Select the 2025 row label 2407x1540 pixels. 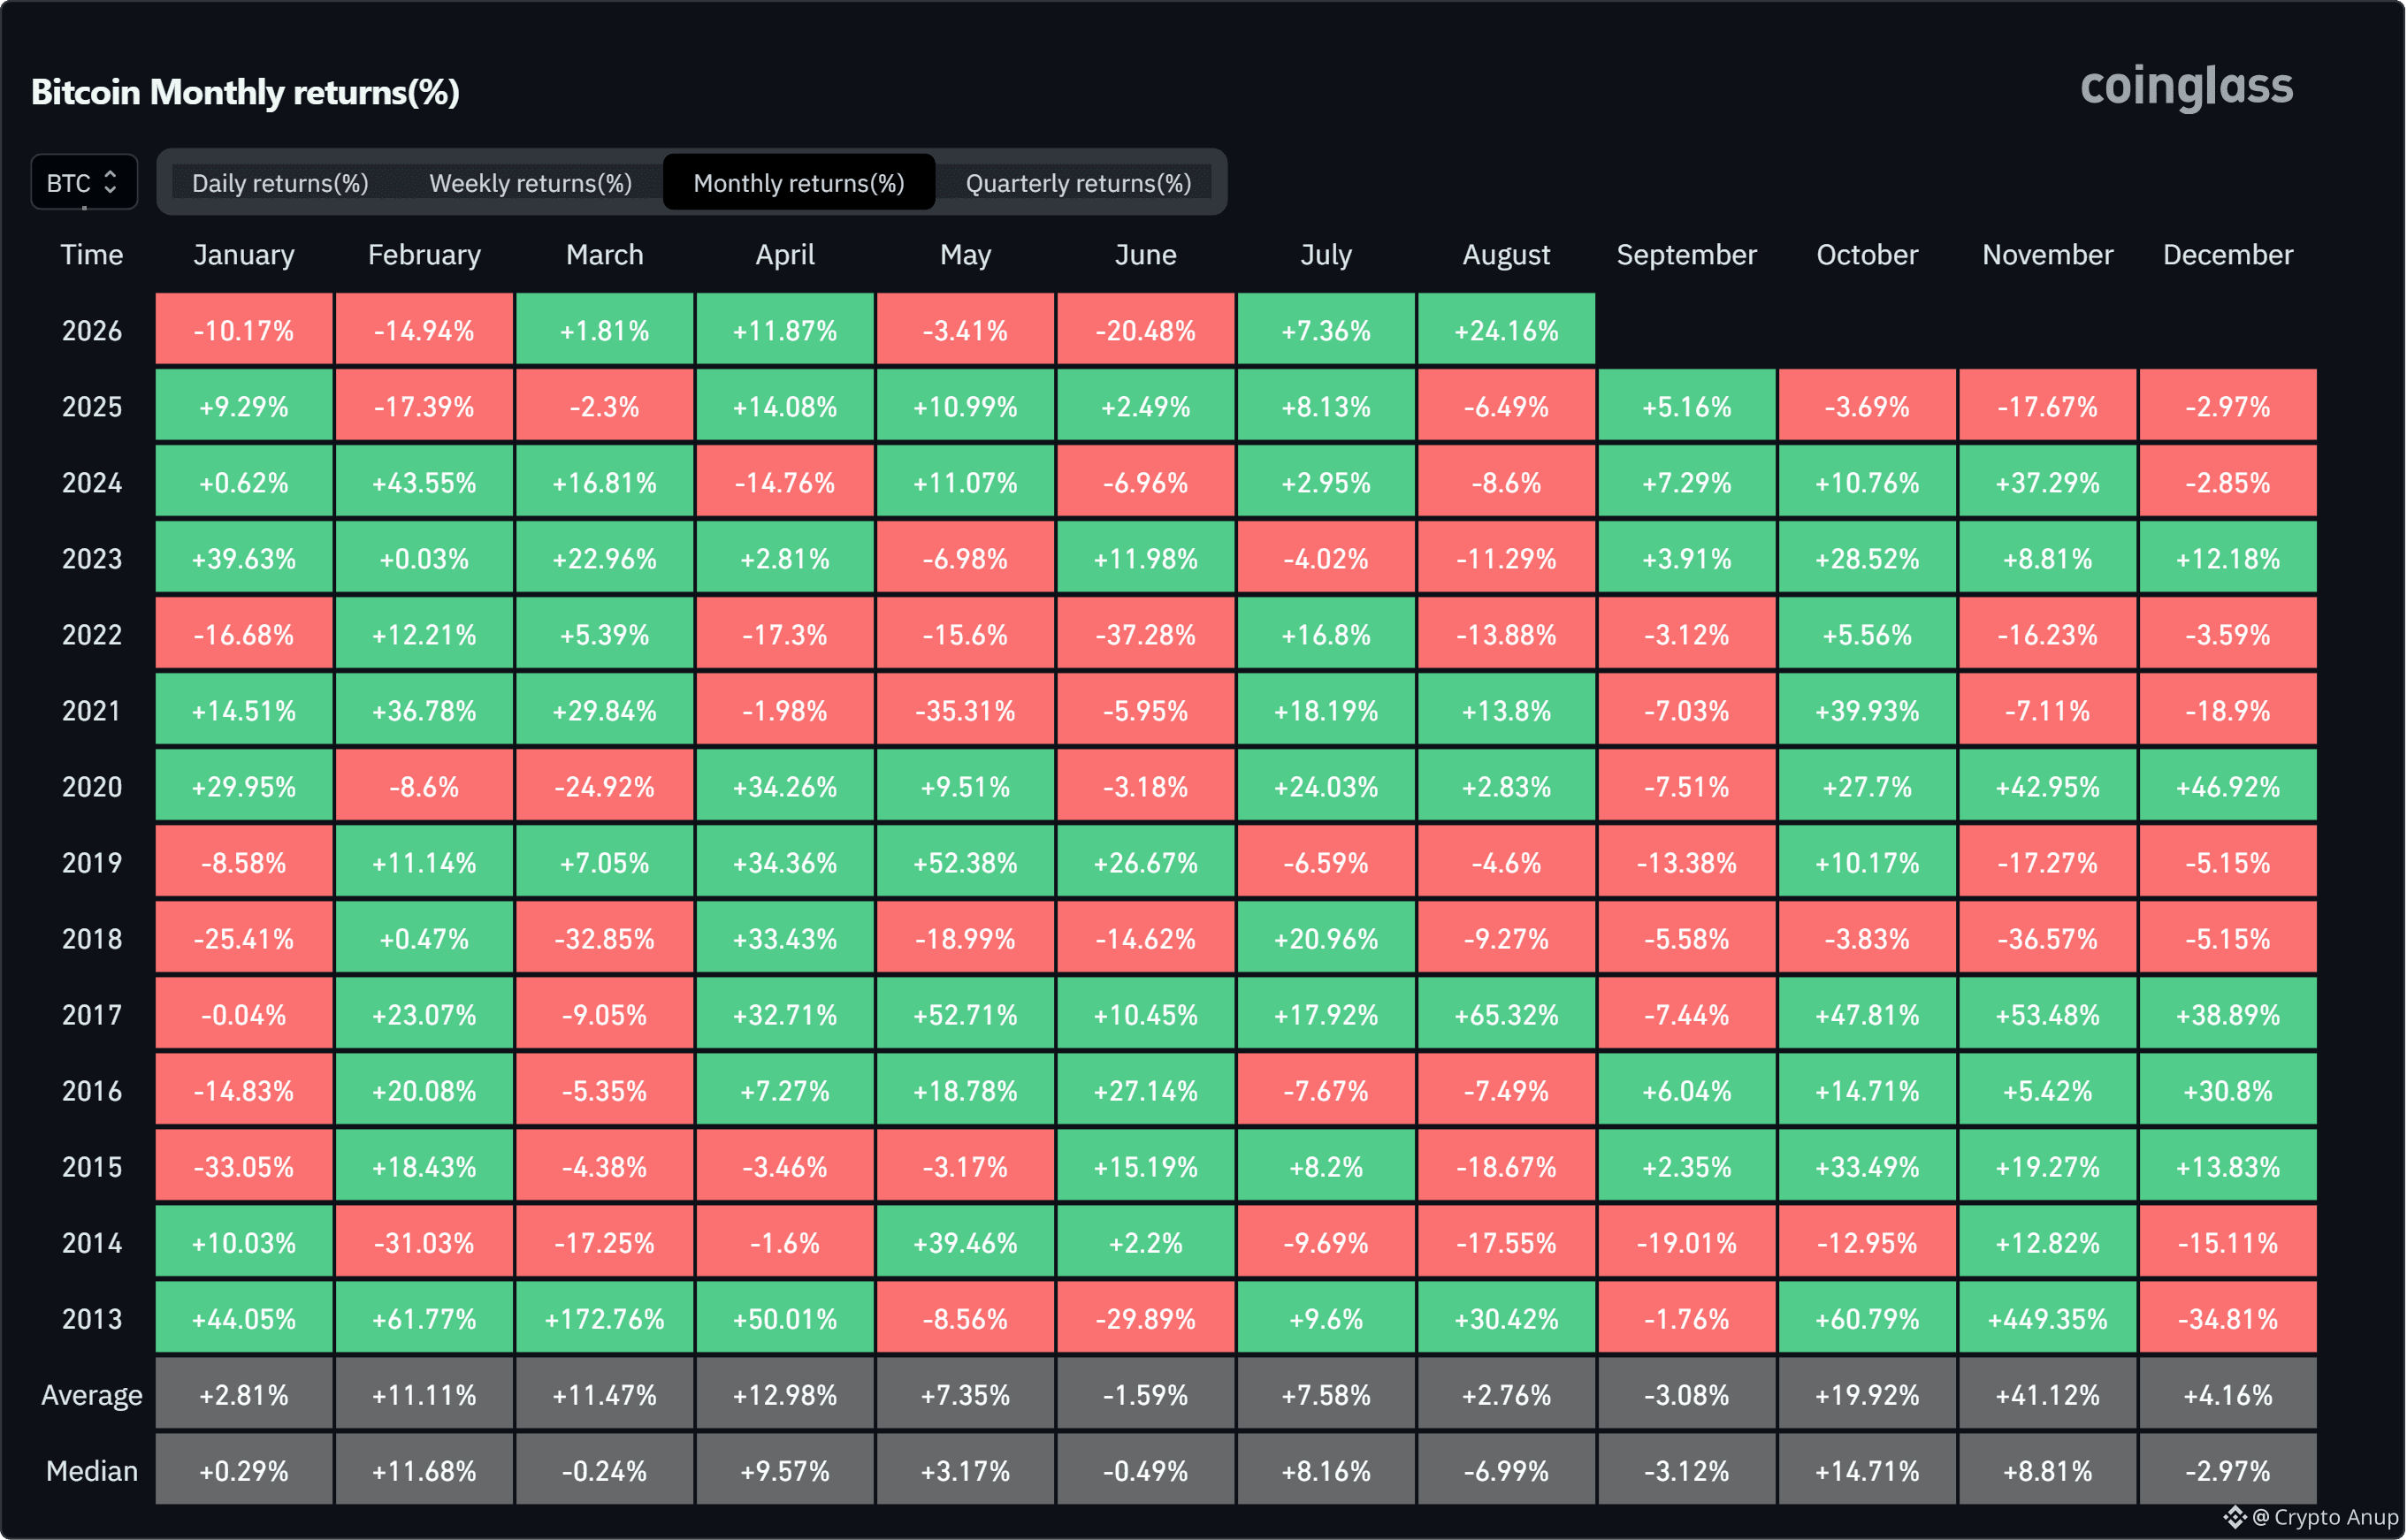point(92,407)
